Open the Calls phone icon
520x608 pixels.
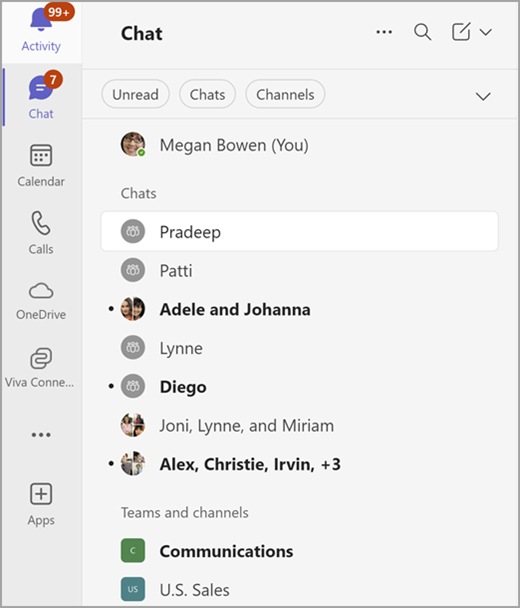[x=41, y=223]
